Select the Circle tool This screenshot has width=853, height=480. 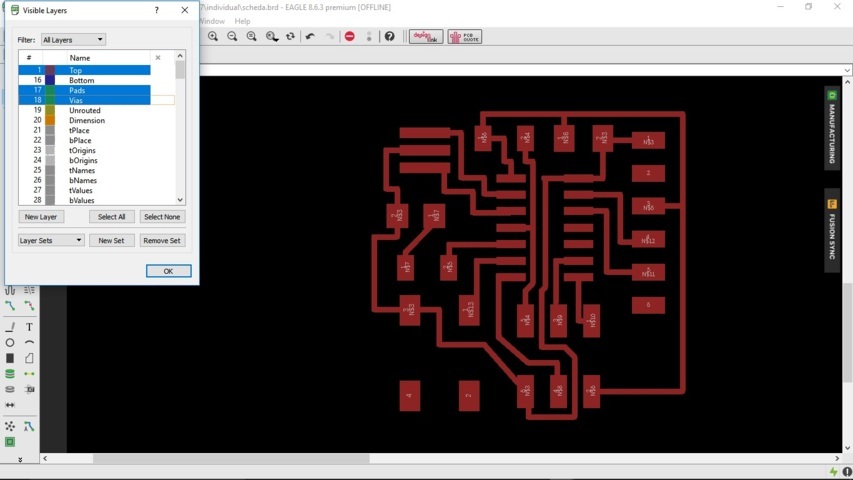[10, 342]
